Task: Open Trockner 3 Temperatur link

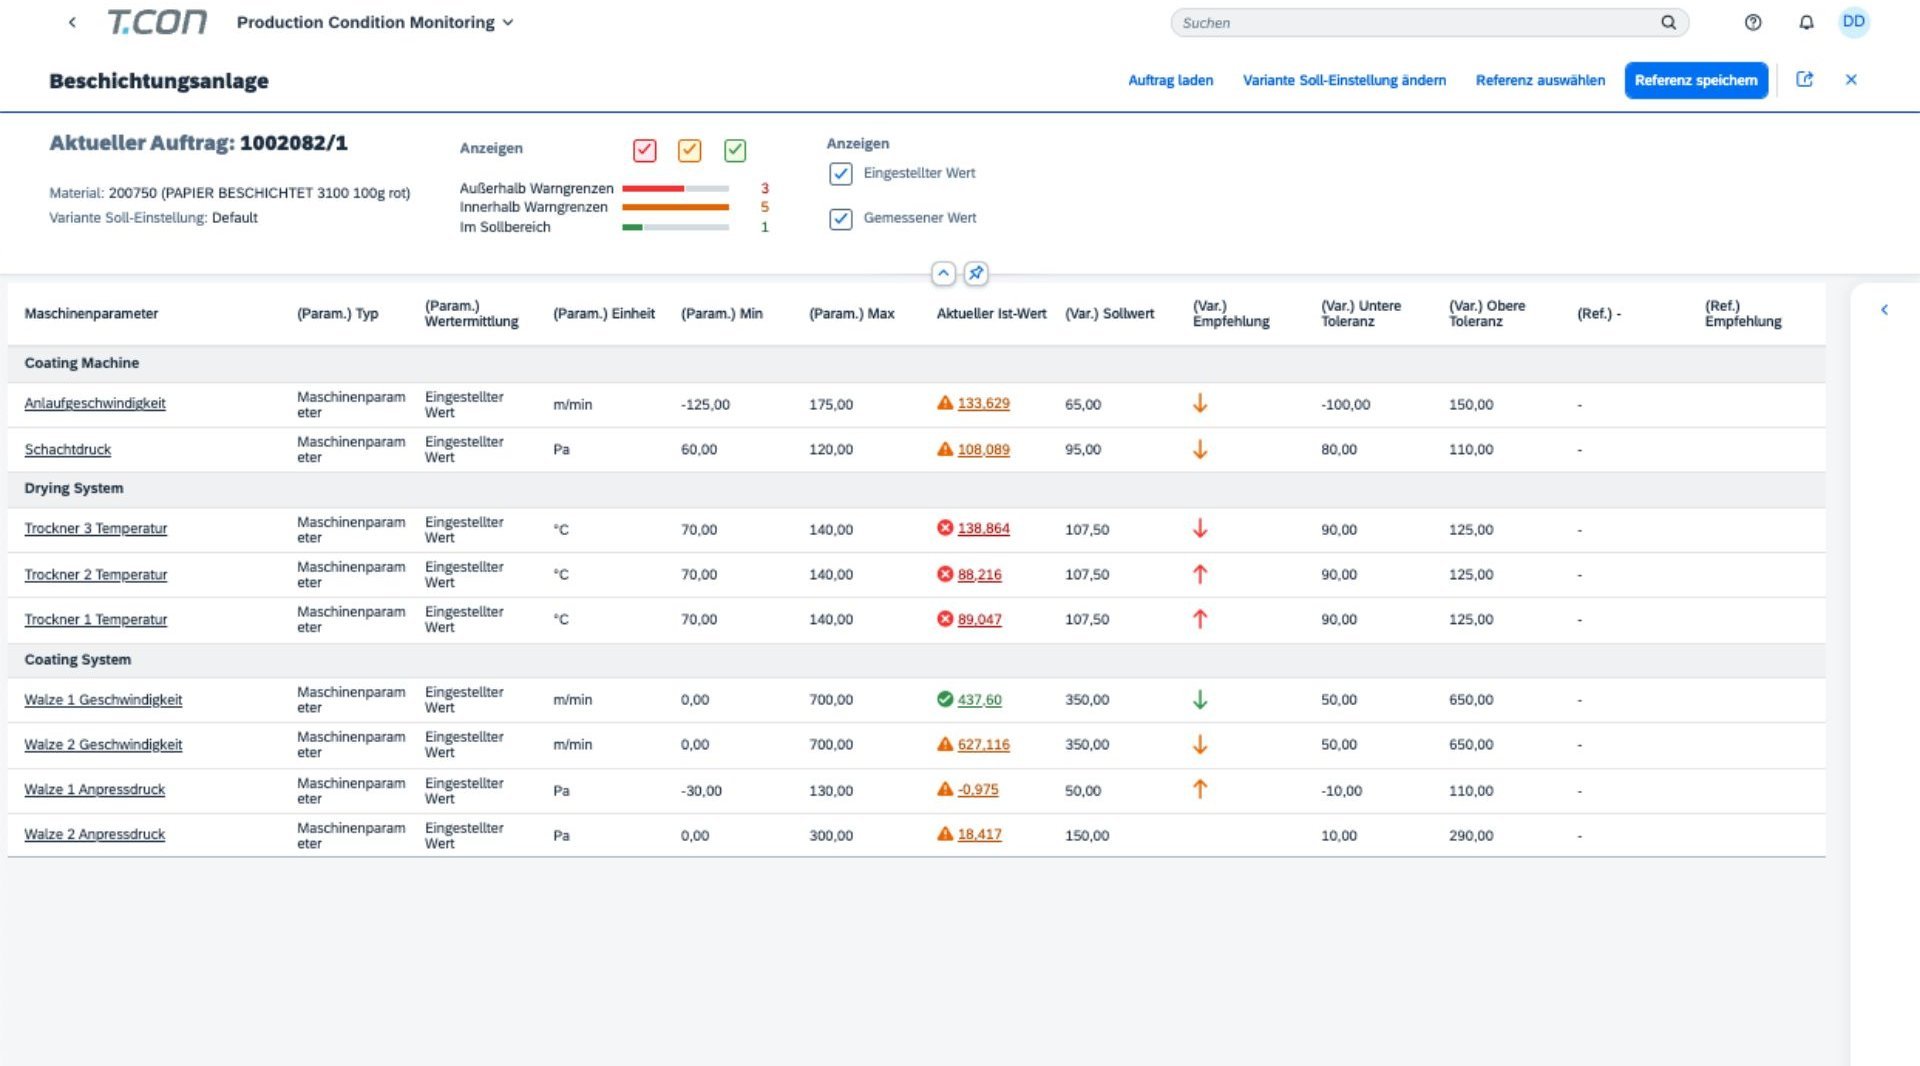Action: click(95, 529)
